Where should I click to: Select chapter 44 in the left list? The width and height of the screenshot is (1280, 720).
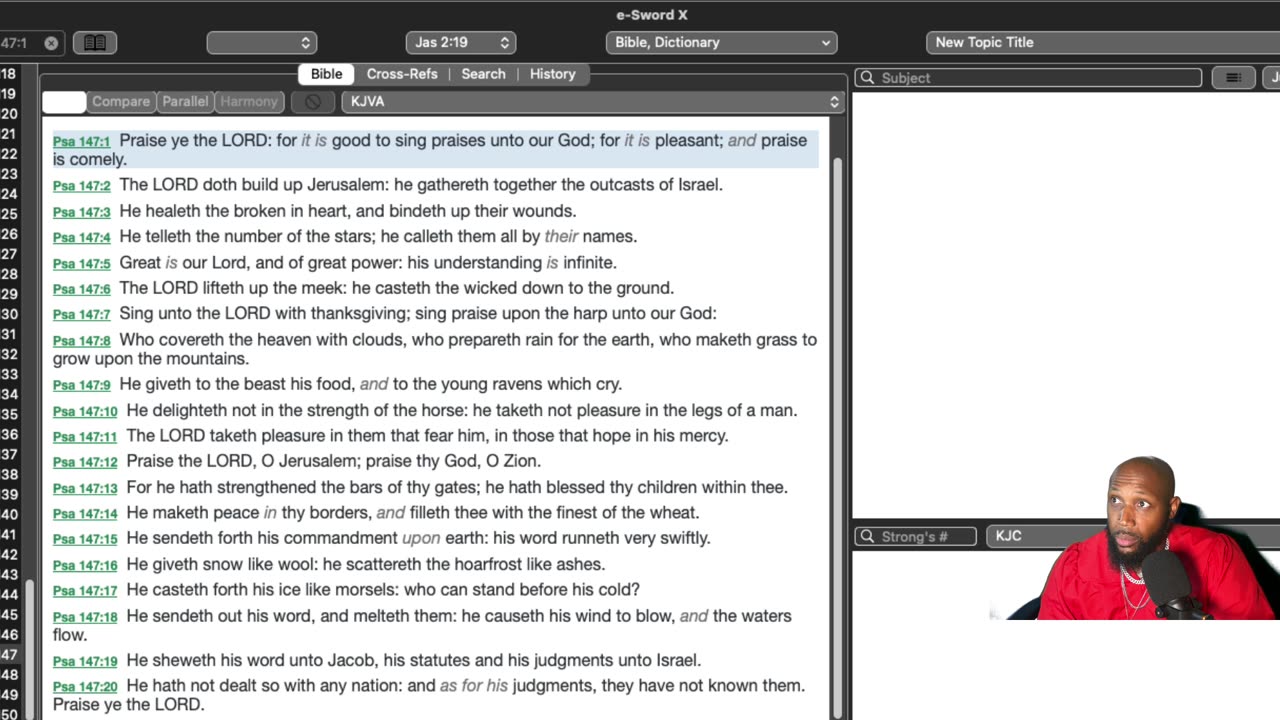(9, 595)
